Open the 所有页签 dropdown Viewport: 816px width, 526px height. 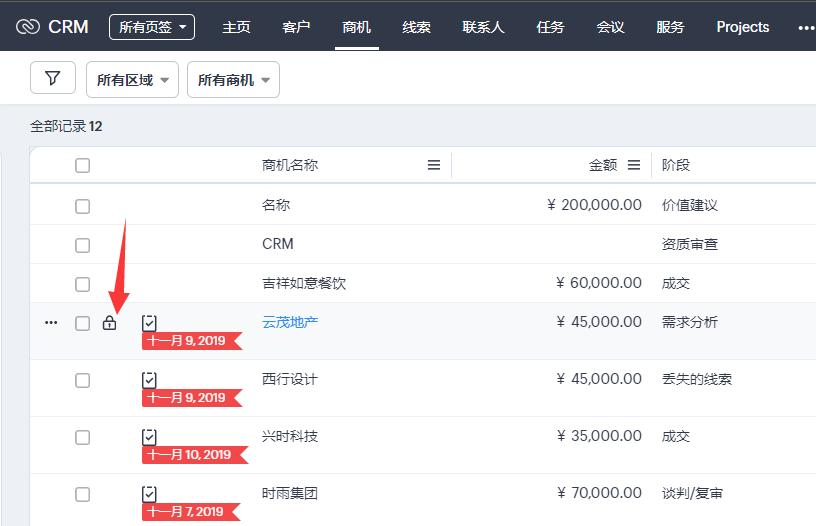coord(152,27)
